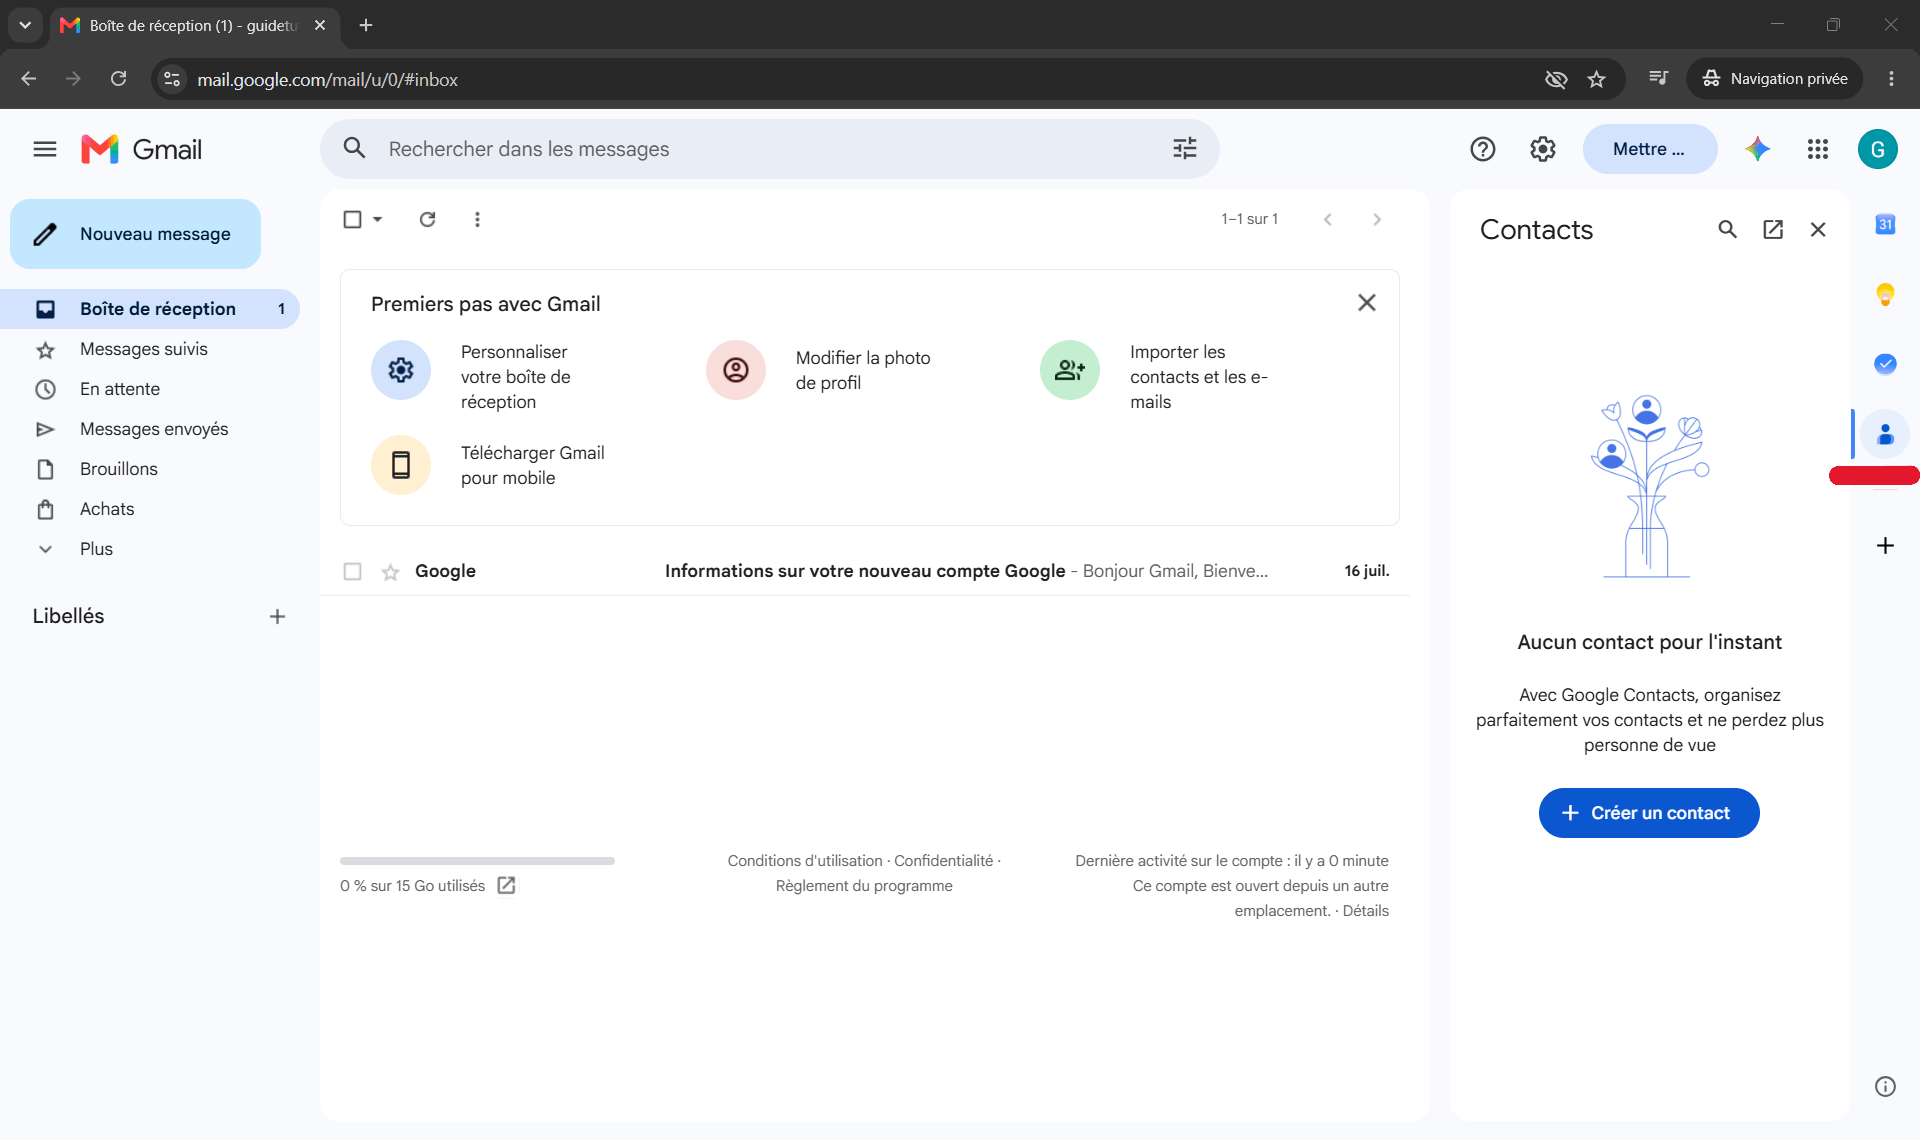This screenshot has height=1140, width=1920.
Task: Open Gmail settings gear icon
Action: tap(1543, 149)
